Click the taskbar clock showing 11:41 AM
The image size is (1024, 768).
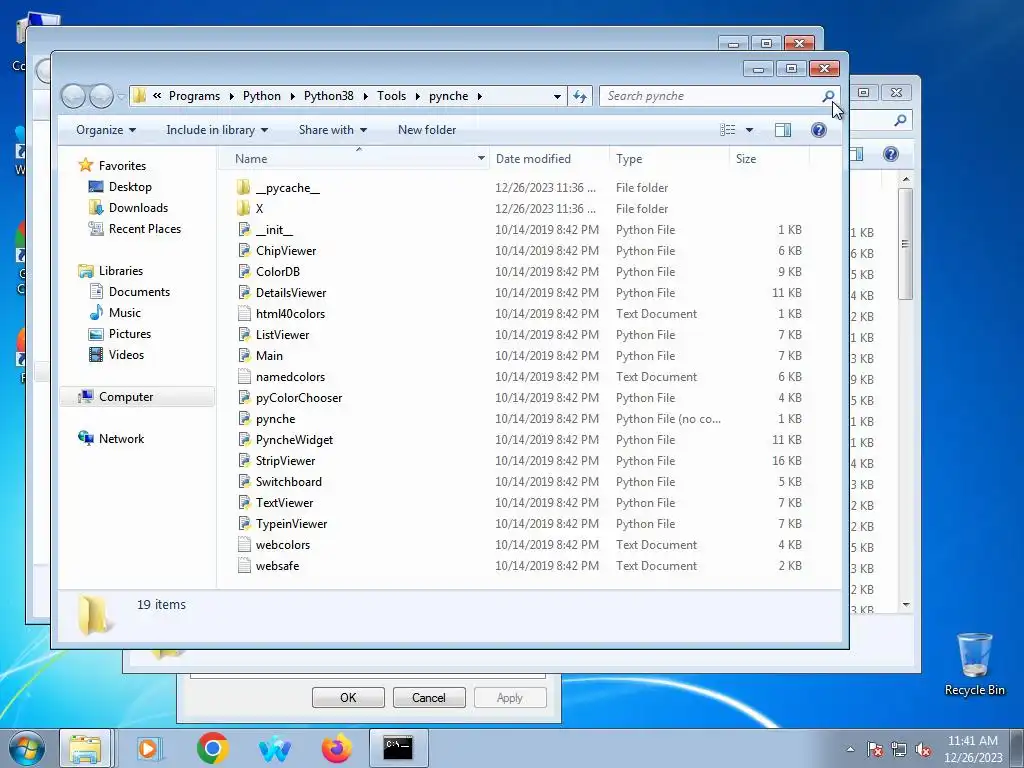pos(972,749)
